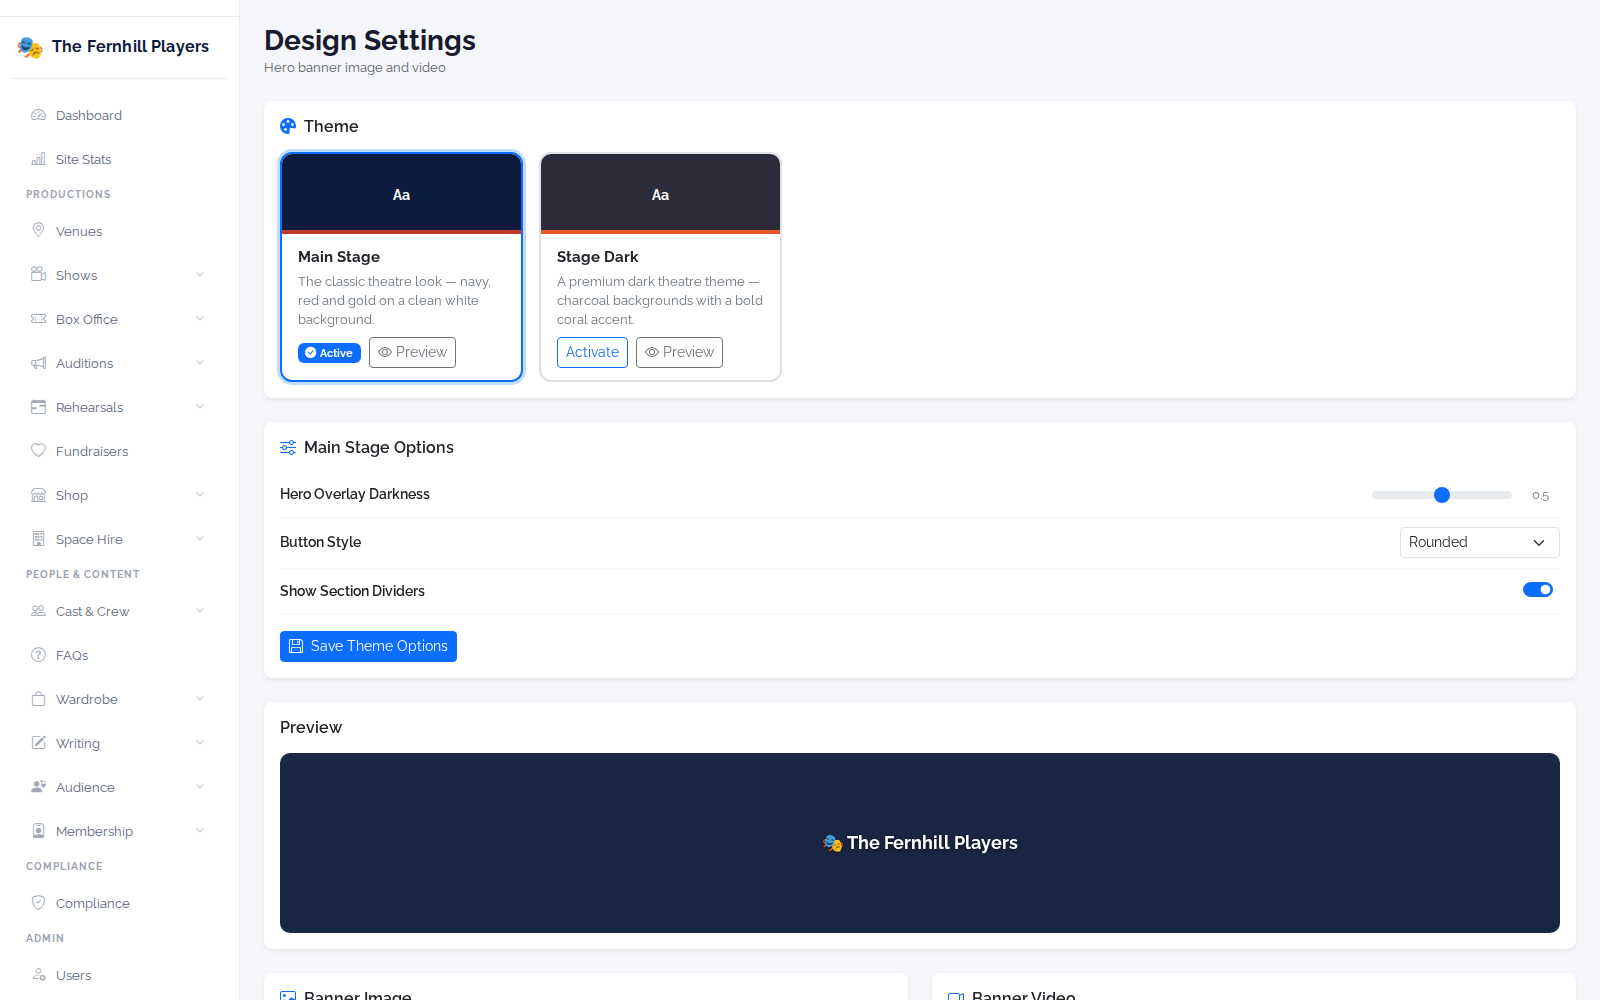Click the Hero Overlay Darkness slider handle
Viewport: 1600px width, 1000px height.
(1442, 495)
